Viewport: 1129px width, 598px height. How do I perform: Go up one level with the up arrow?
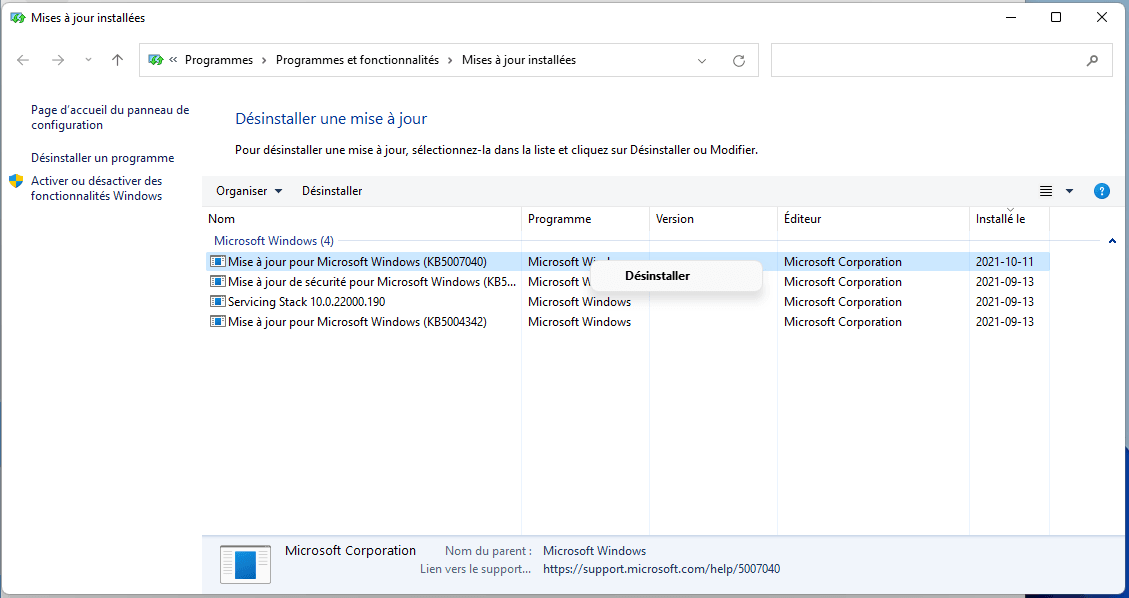tap(118, 60)
